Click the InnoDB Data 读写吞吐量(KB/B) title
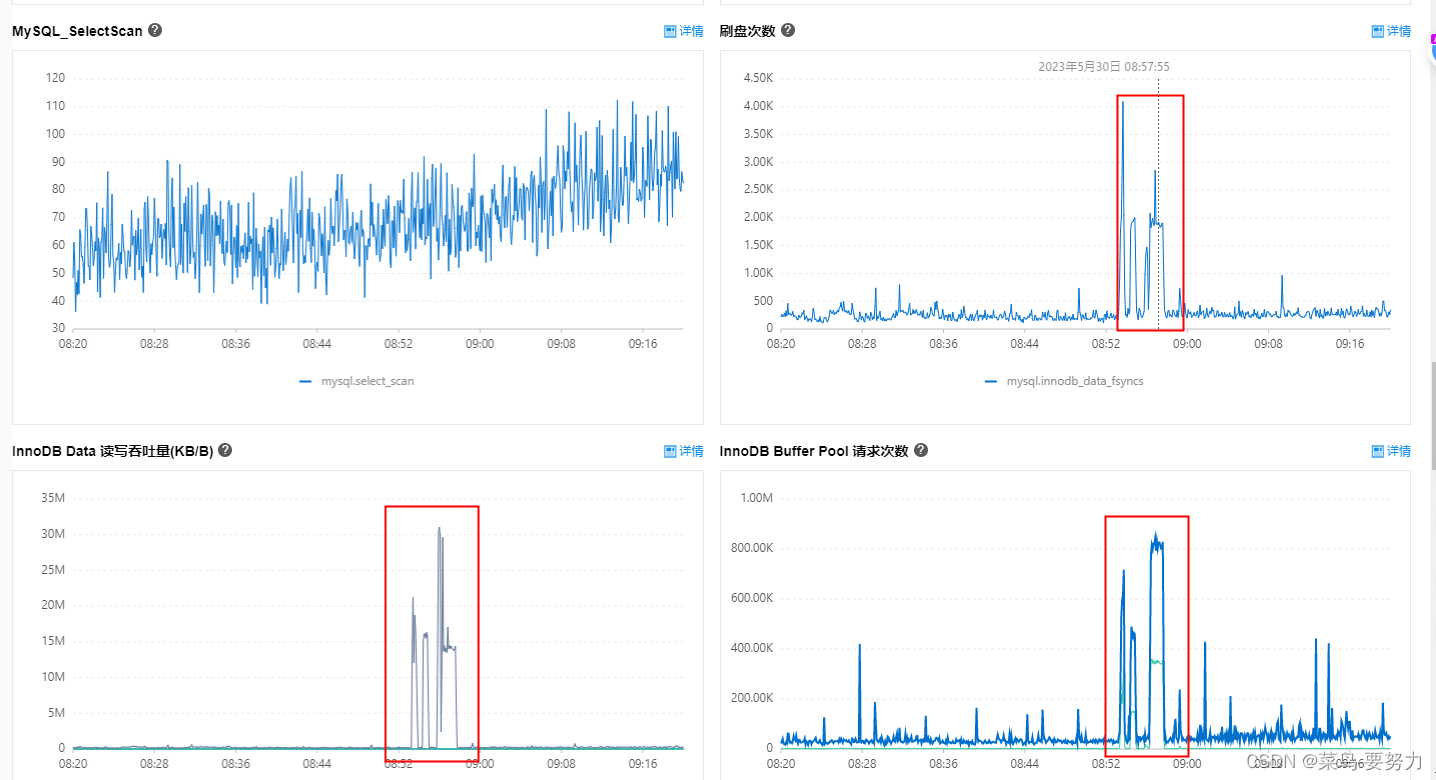 point(113,451)
